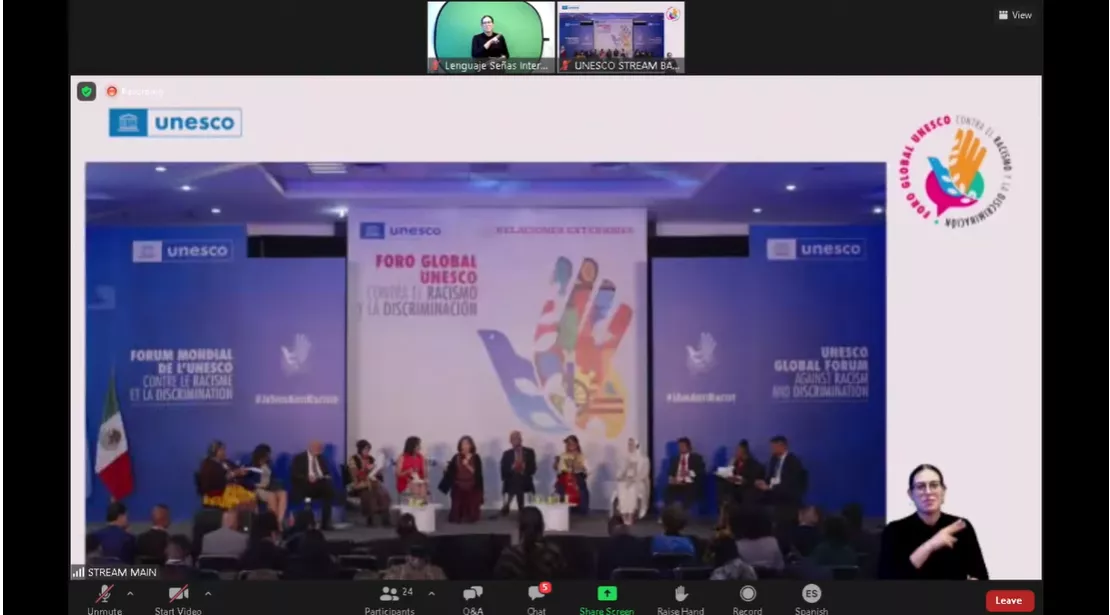Start recording with Record button
The width and height of the screenshot is (1110, 615).
point(748,599)
